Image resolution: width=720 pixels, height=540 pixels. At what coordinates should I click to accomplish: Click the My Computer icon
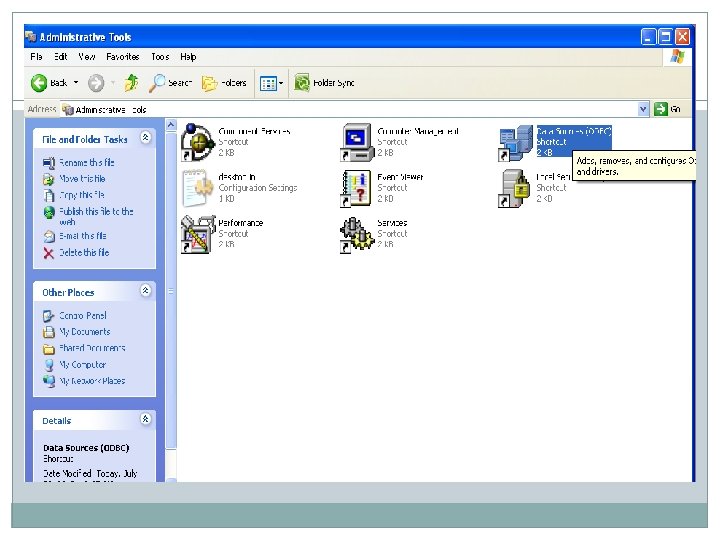pos(49,365)
